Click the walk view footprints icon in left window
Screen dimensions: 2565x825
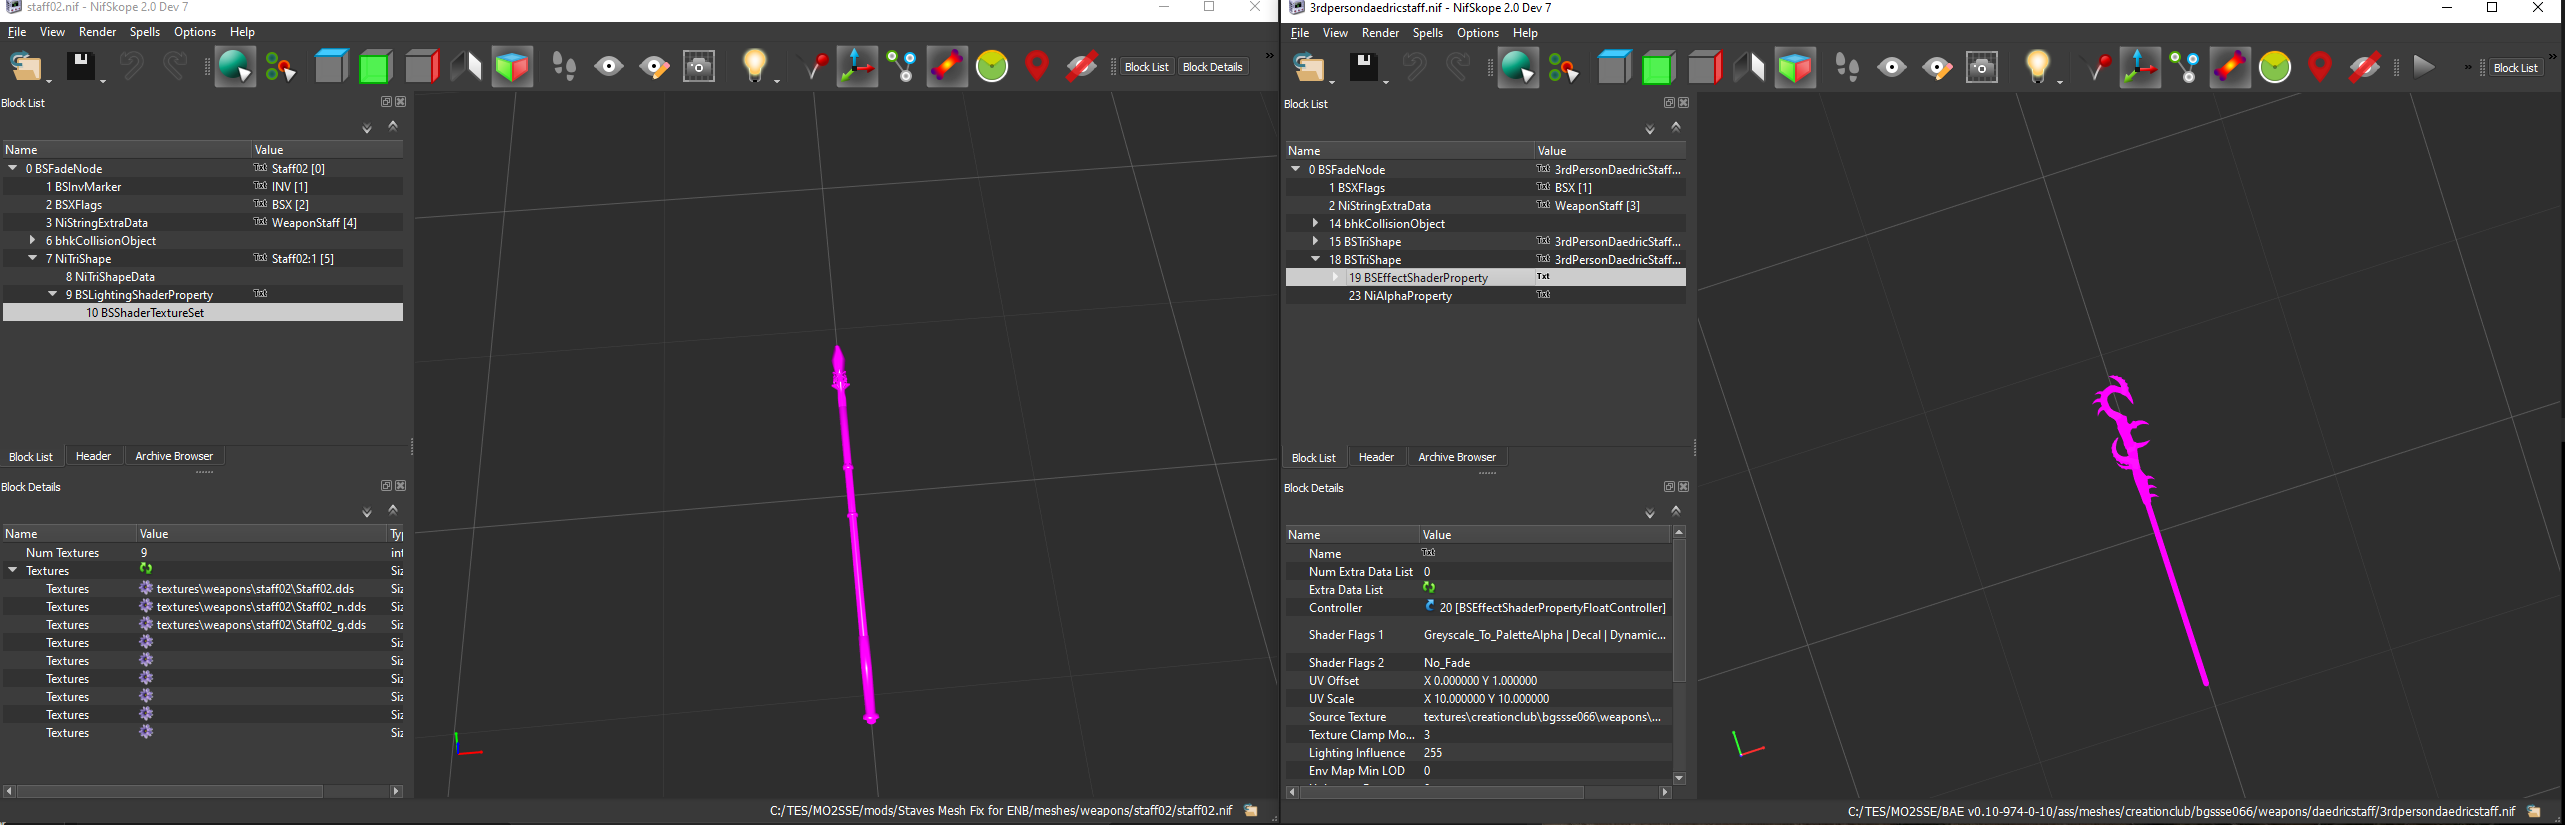[x=564, y=67]
